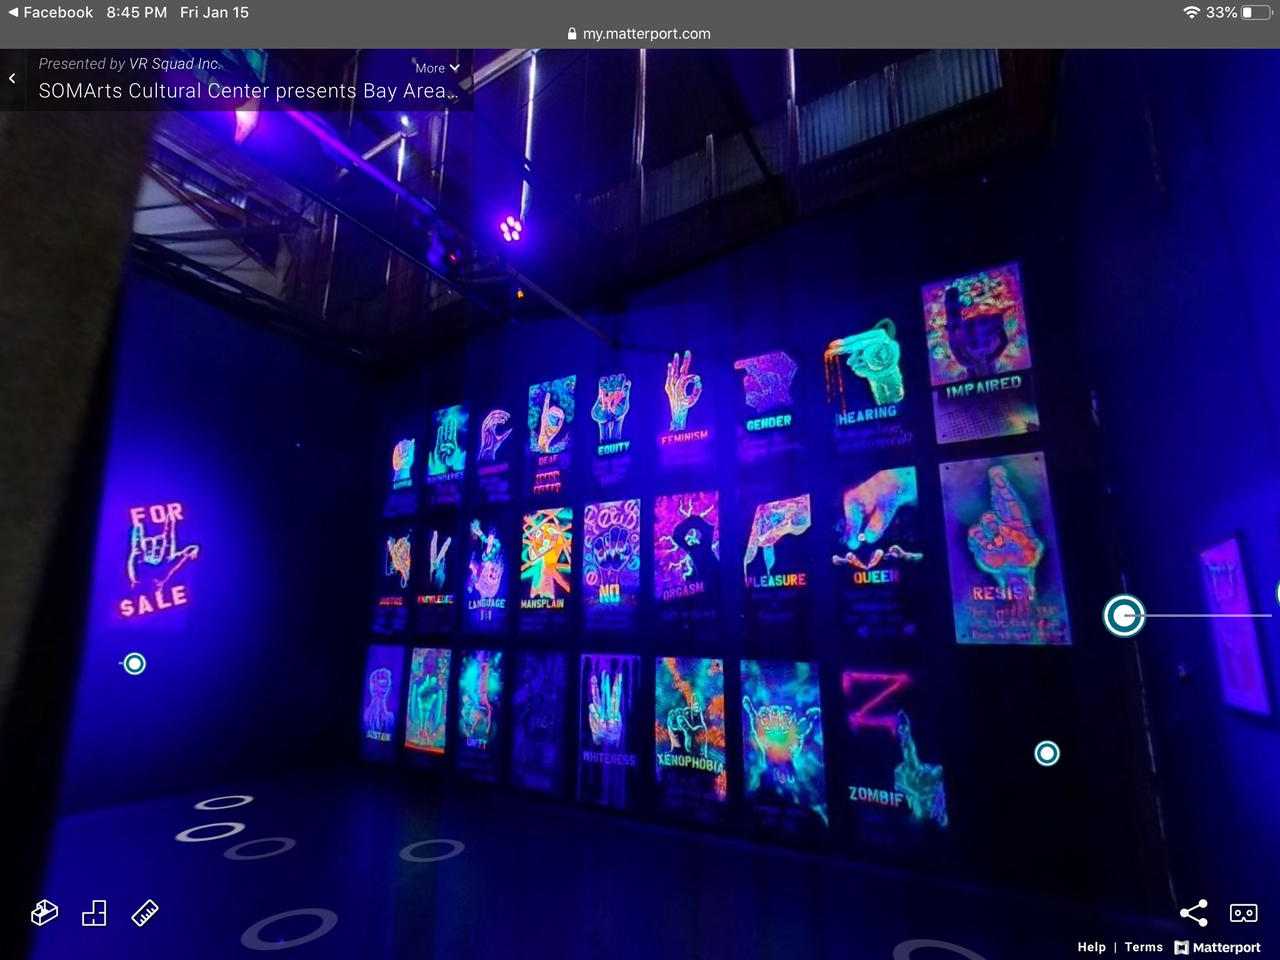1280x960 pixels.
Task: Activate the measurement ruler tool
Action: point(145,912)
